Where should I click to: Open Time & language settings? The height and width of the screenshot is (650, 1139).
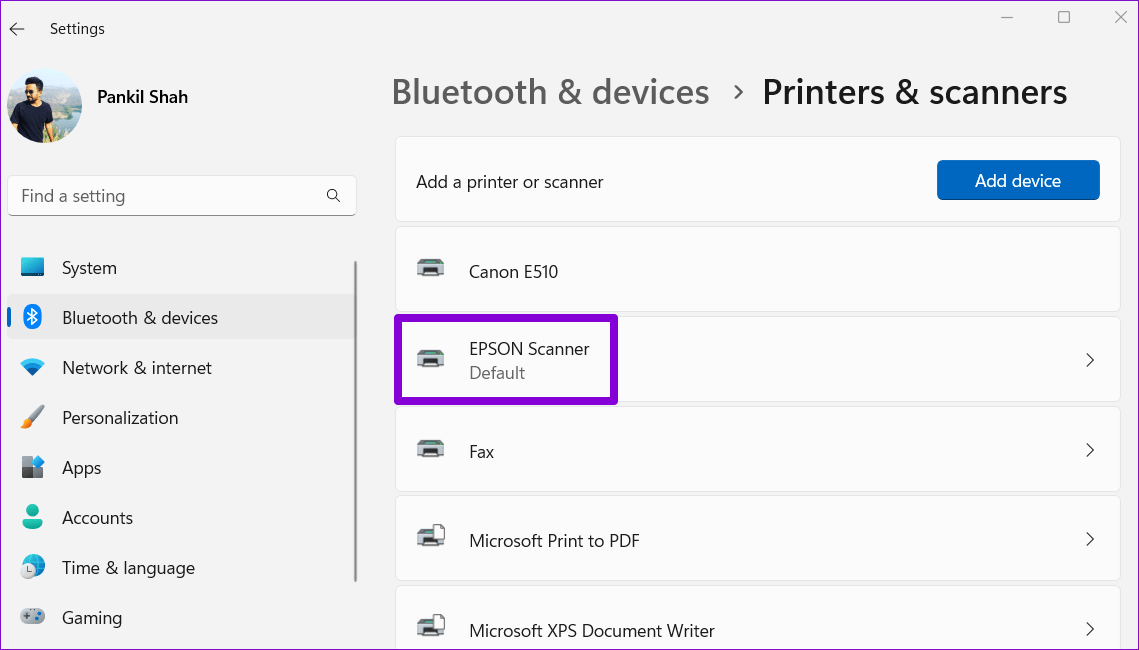click(x=180, y=567)
